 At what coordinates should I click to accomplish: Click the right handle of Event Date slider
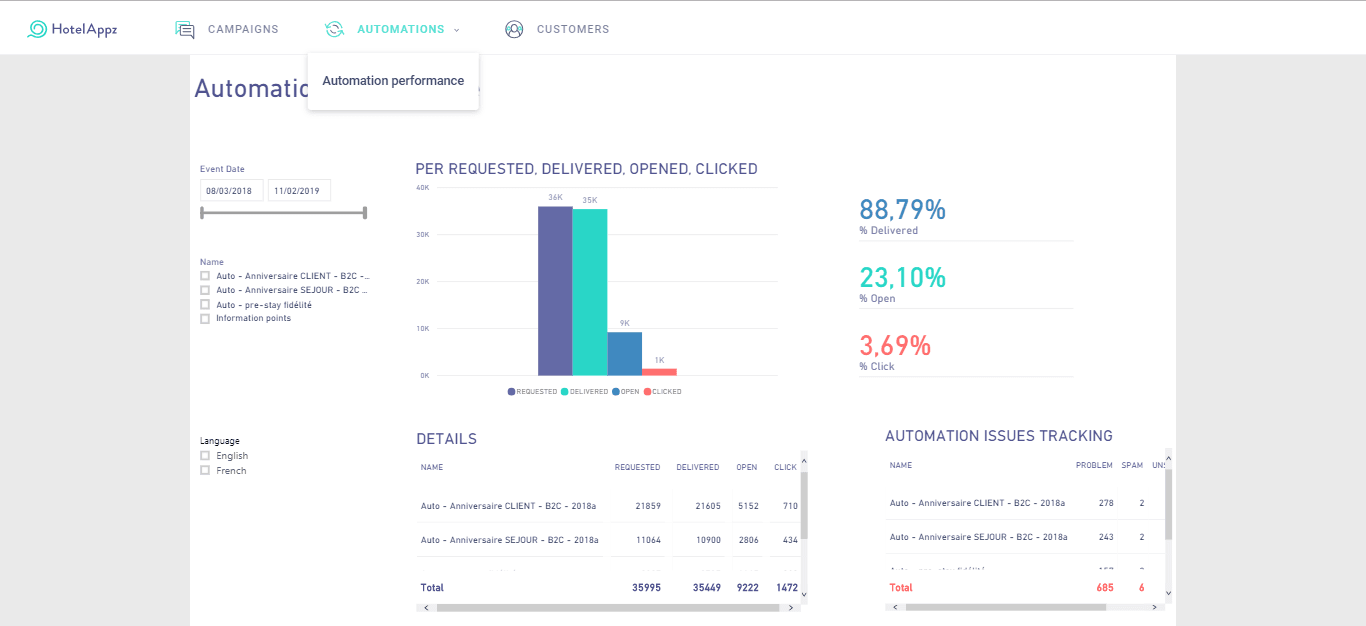click(x=365, y=212)
